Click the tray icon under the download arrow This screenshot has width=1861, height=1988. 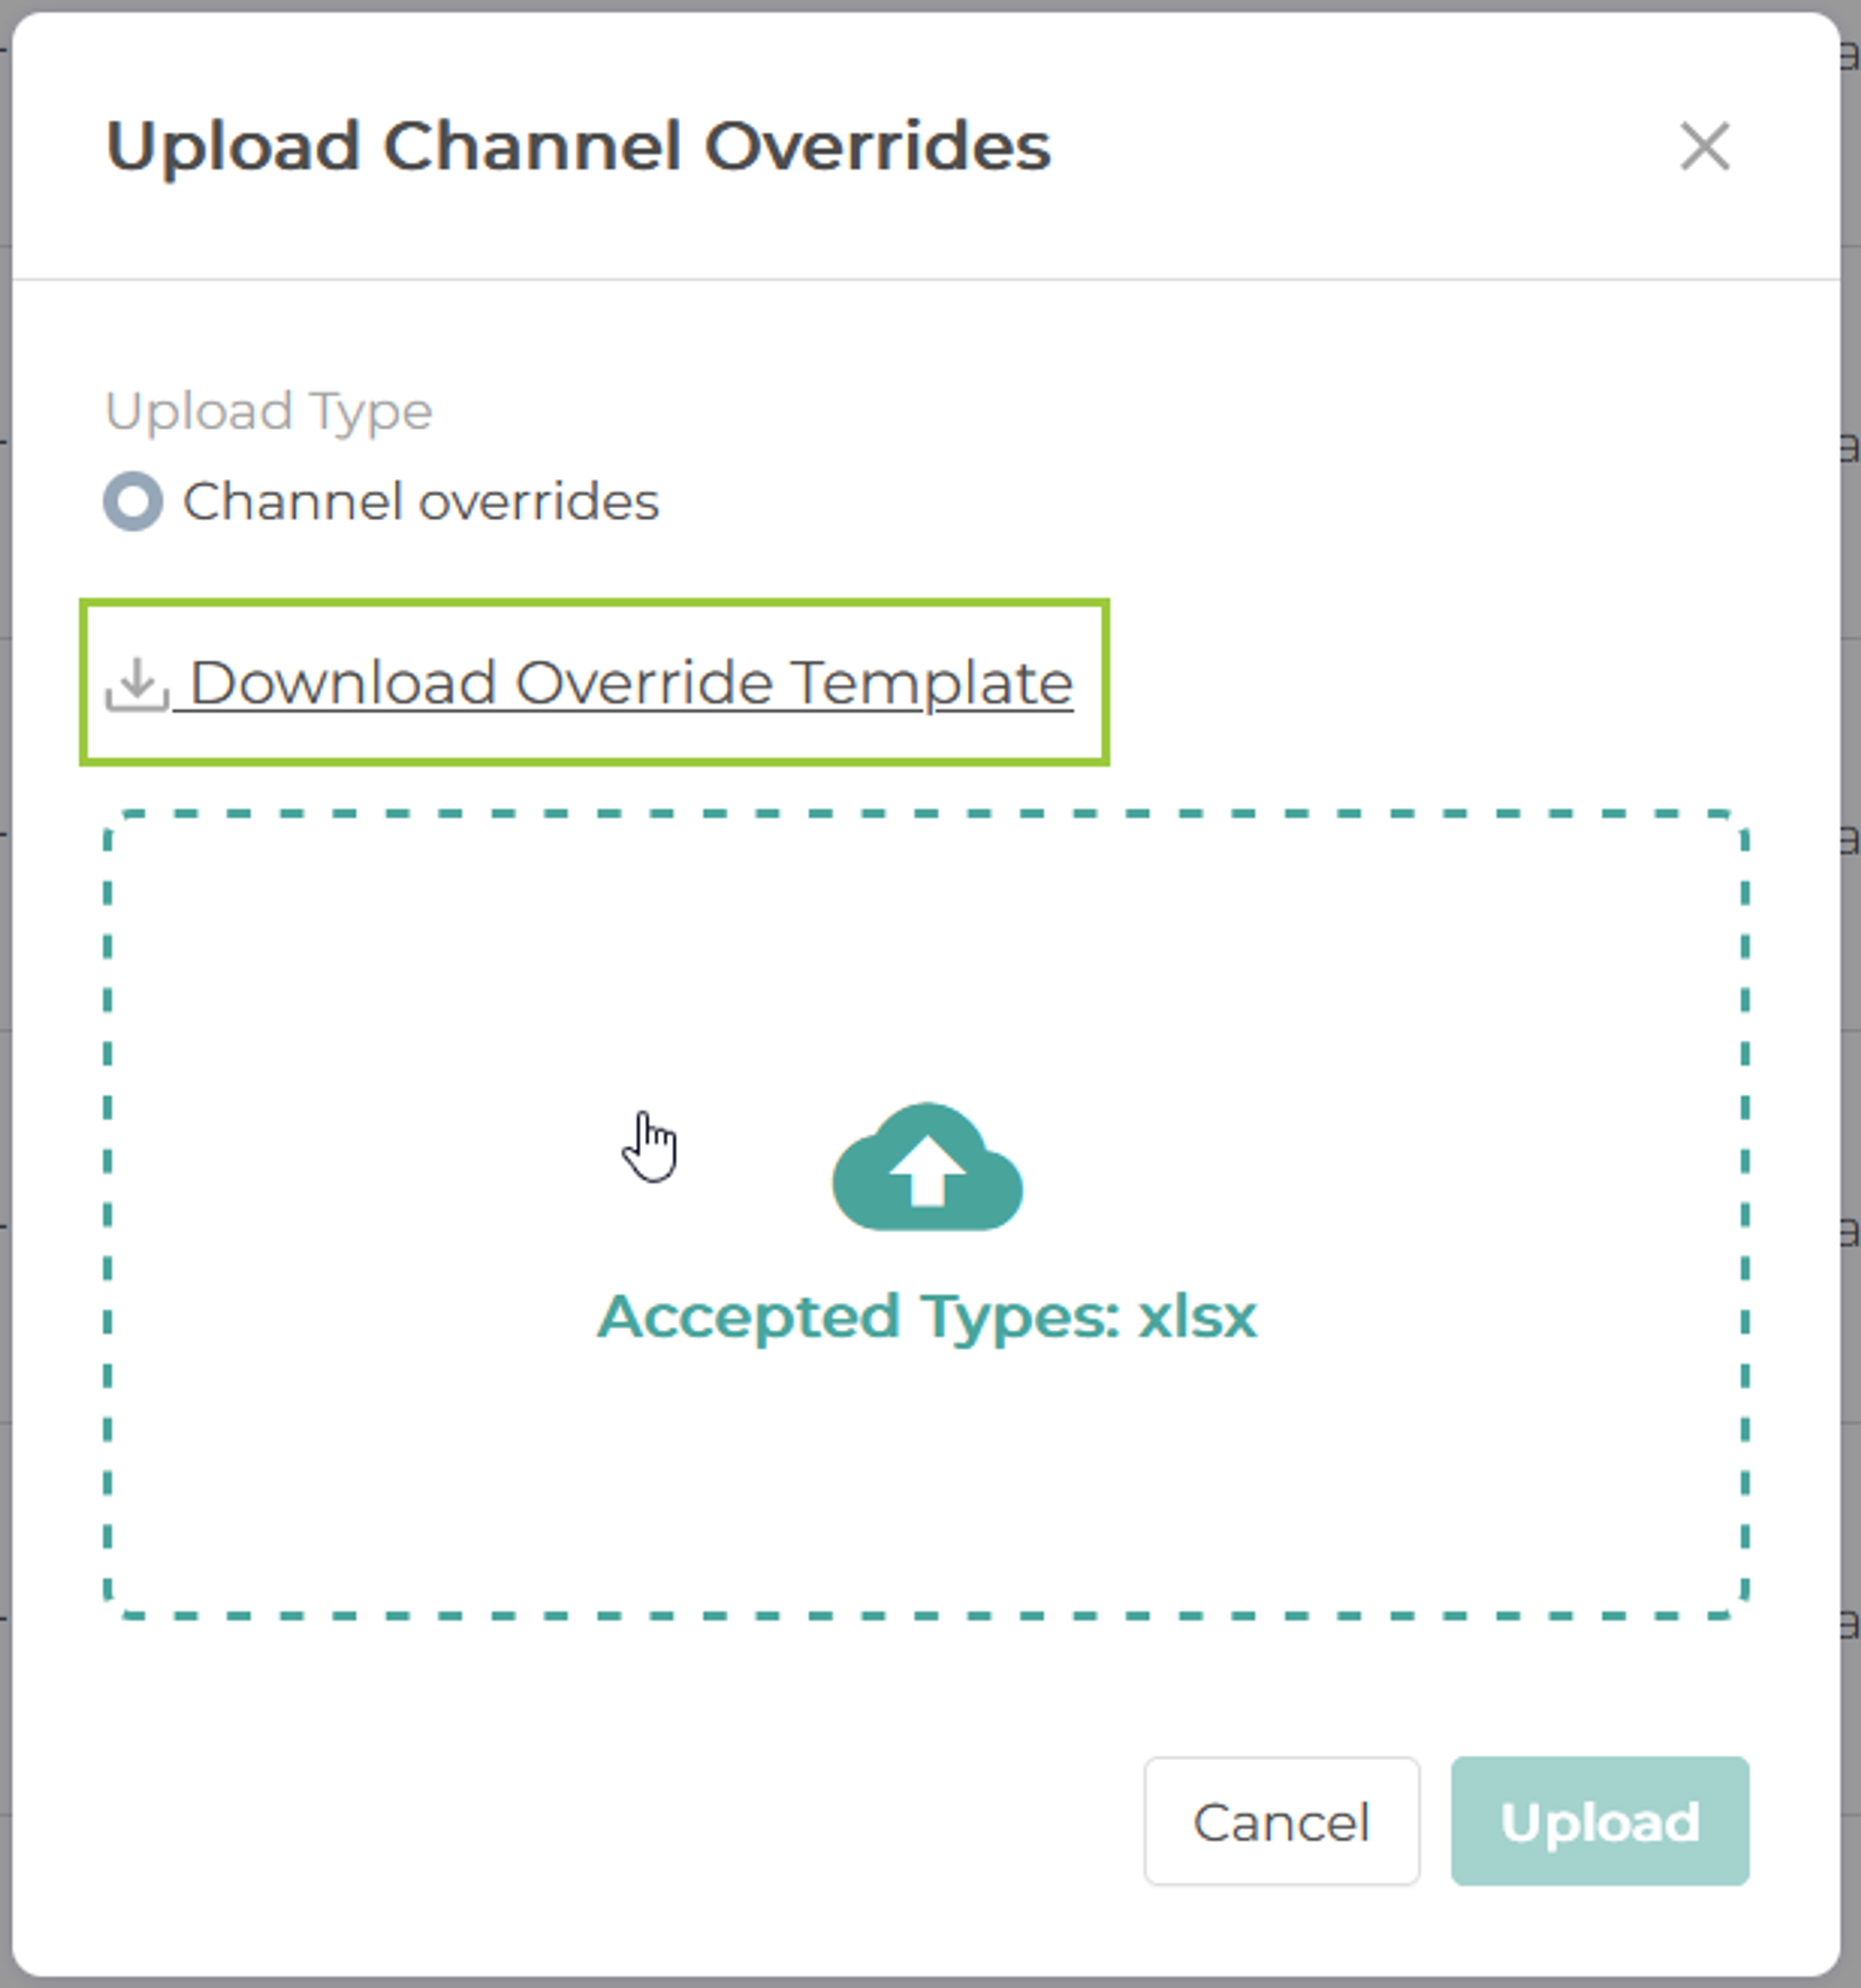pyautogui.click(x=139, y=700)
